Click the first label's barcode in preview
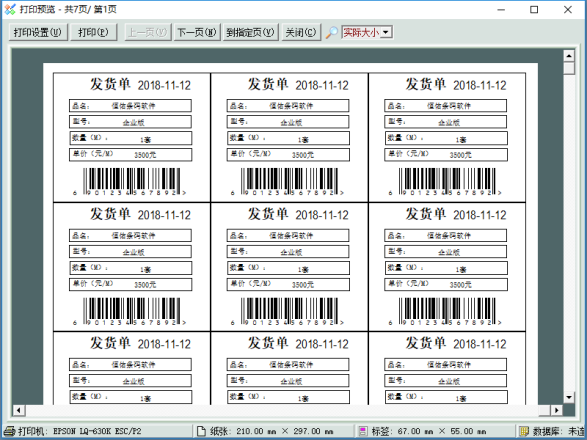The image size is (587, 440). click(130, 182)
